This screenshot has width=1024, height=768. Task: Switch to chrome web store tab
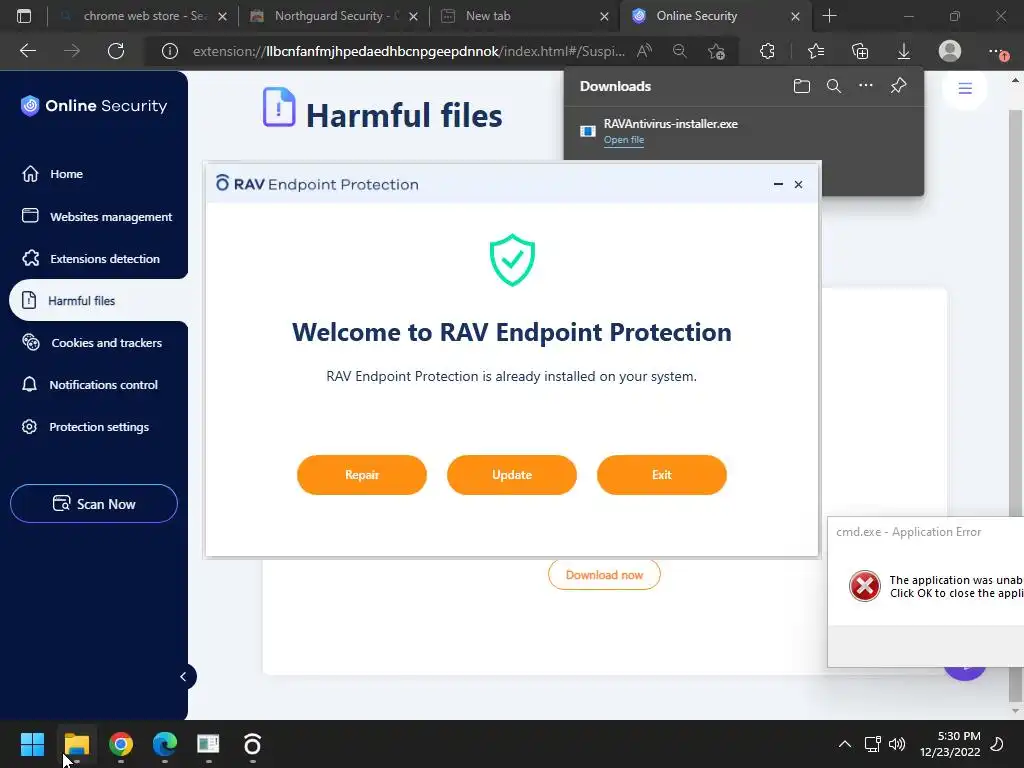point(142,16)
